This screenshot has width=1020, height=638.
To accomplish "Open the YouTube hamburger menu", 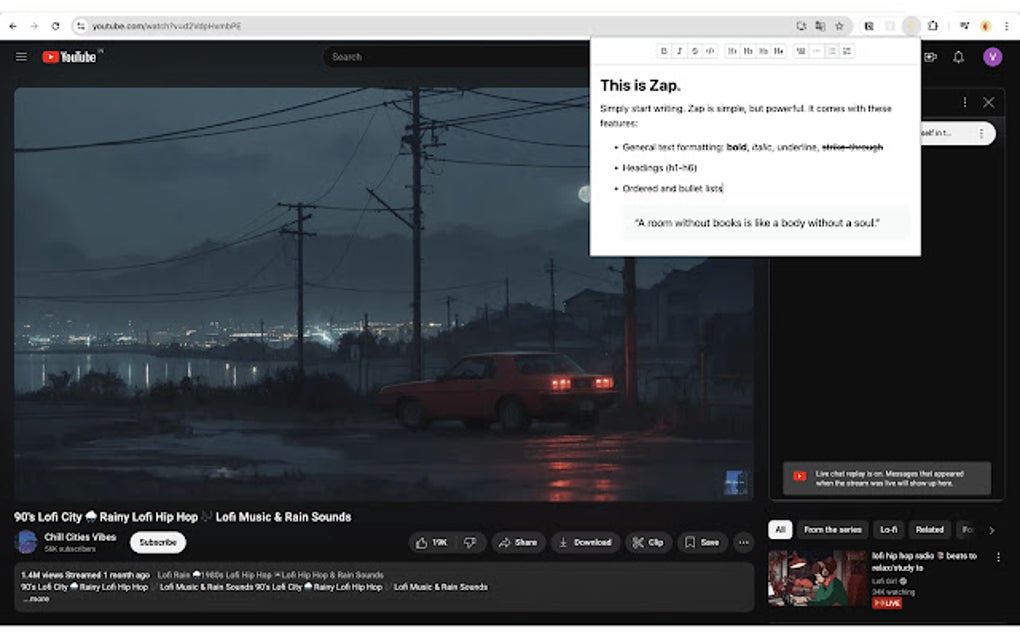I will pyautogui.click(x=20, y=57).
